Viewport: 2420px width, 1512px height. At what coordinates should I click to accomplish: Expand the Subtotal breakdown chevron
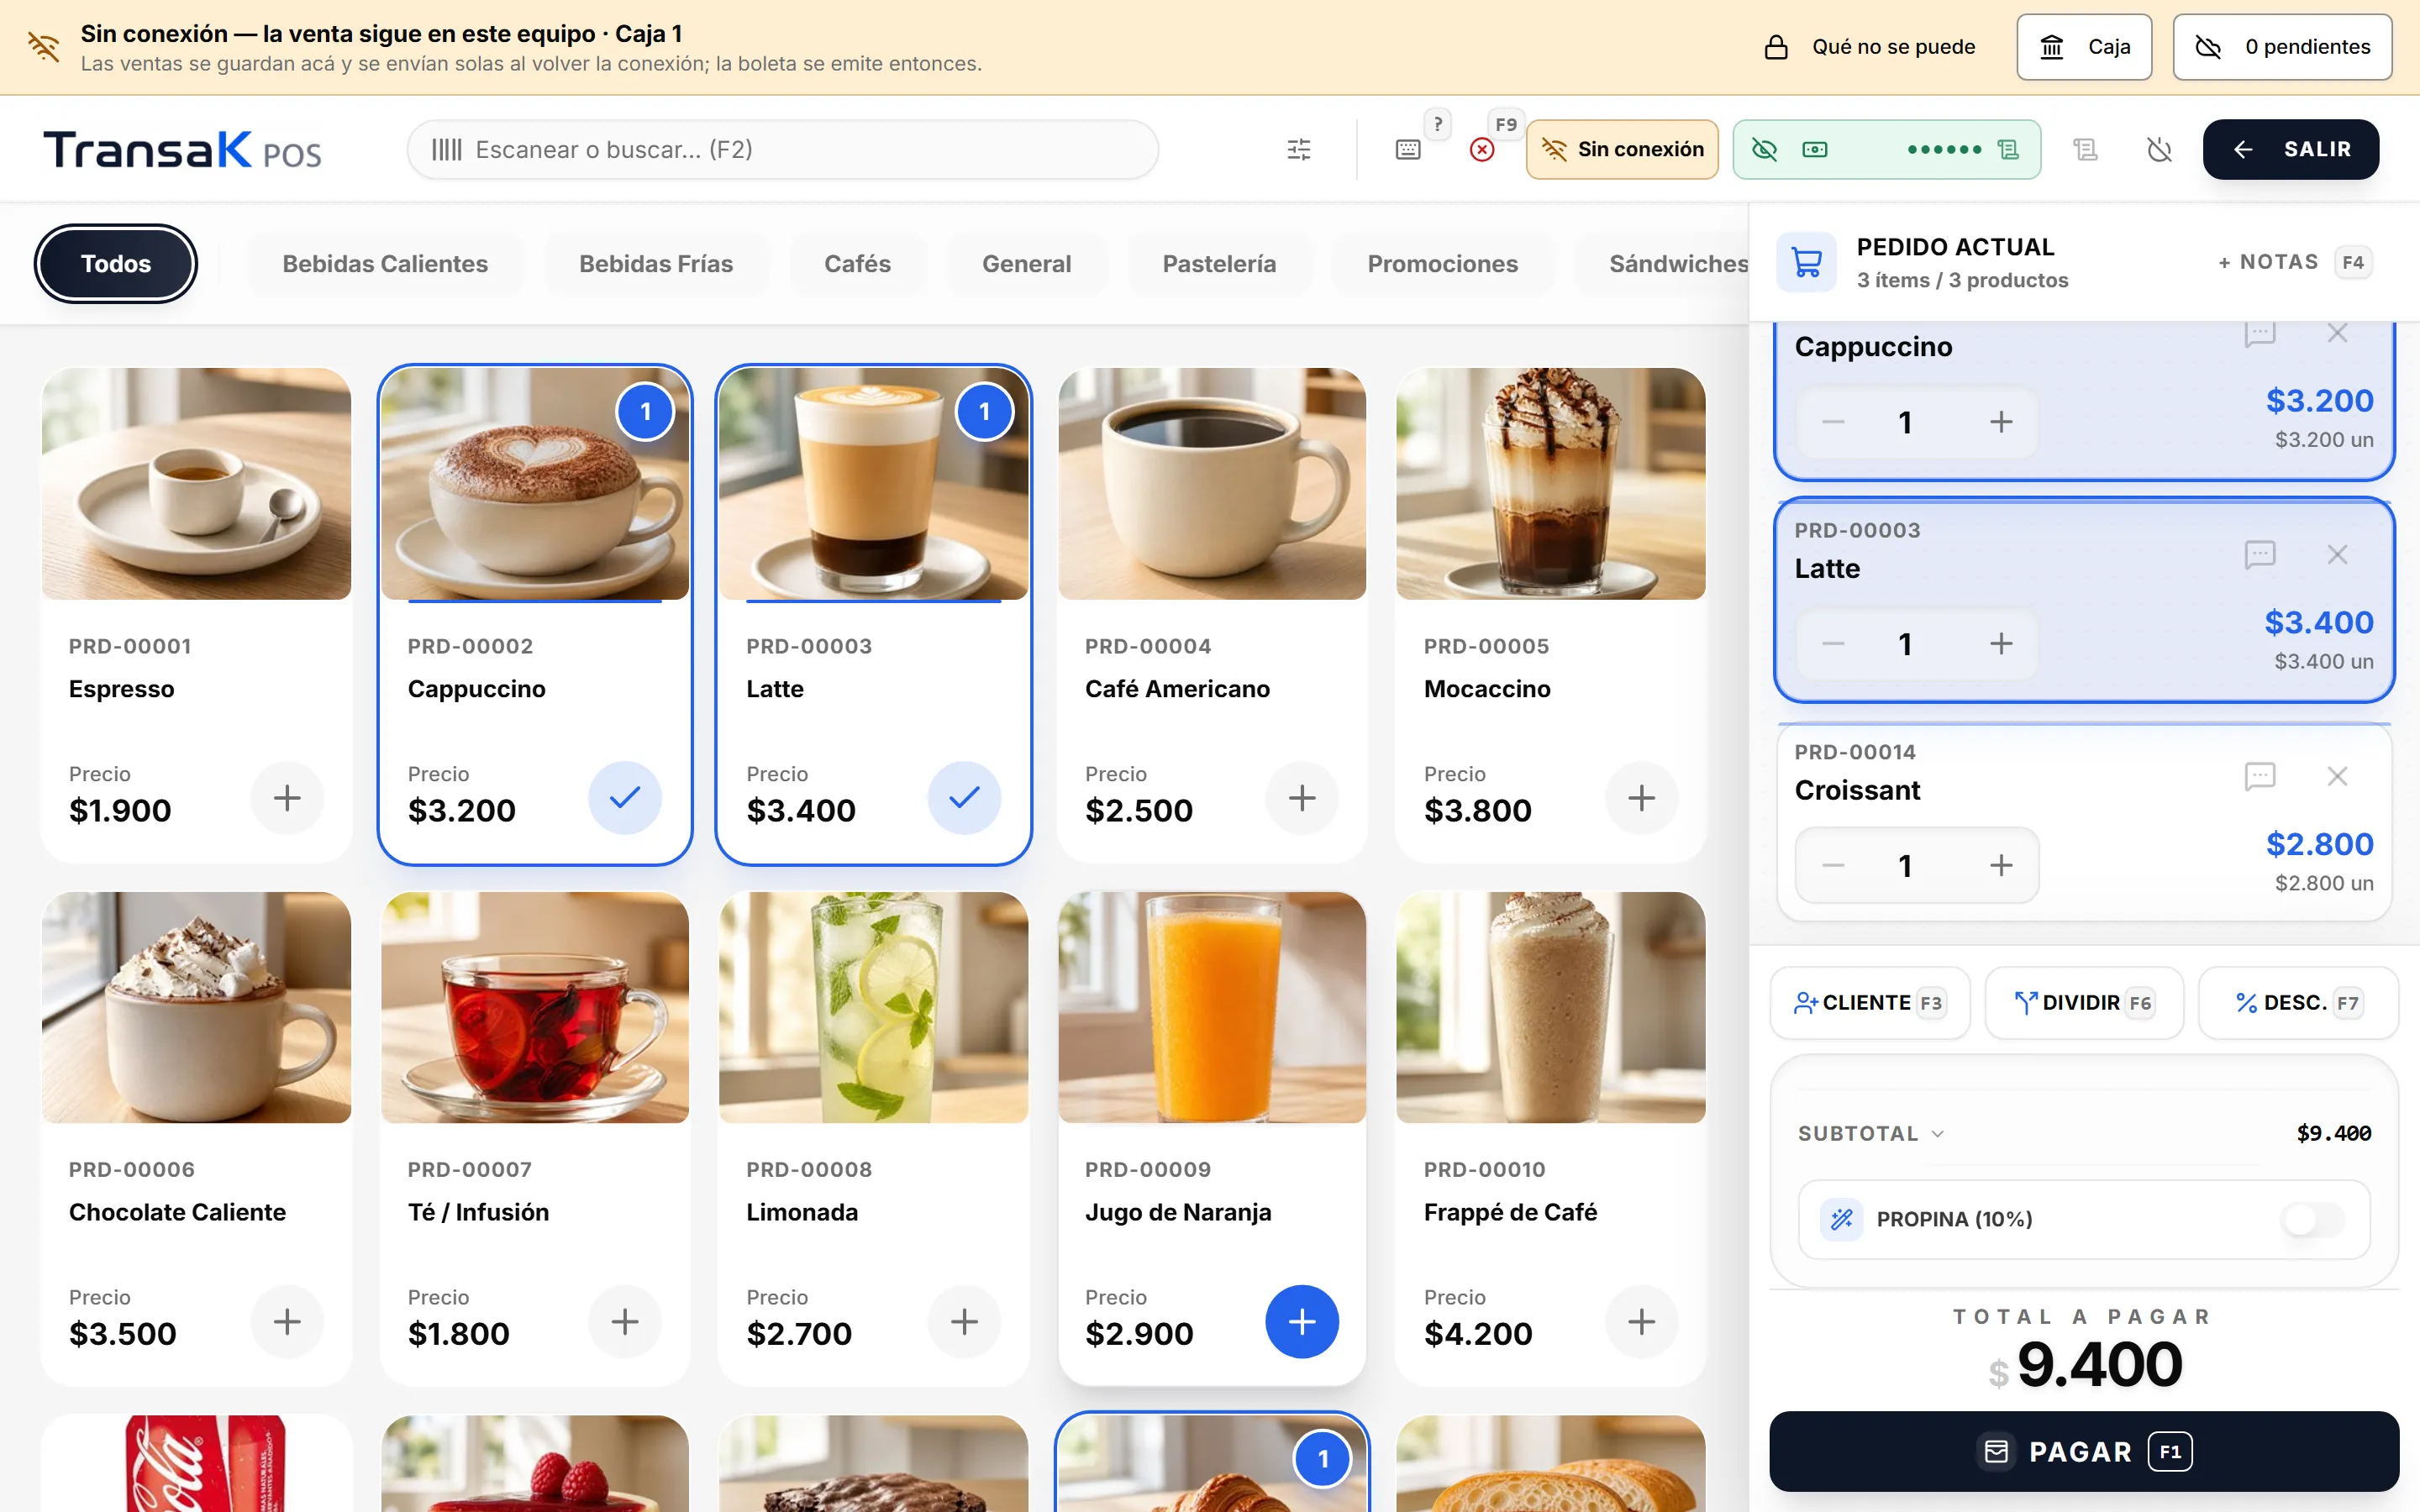click(x=1938, y=1134)
